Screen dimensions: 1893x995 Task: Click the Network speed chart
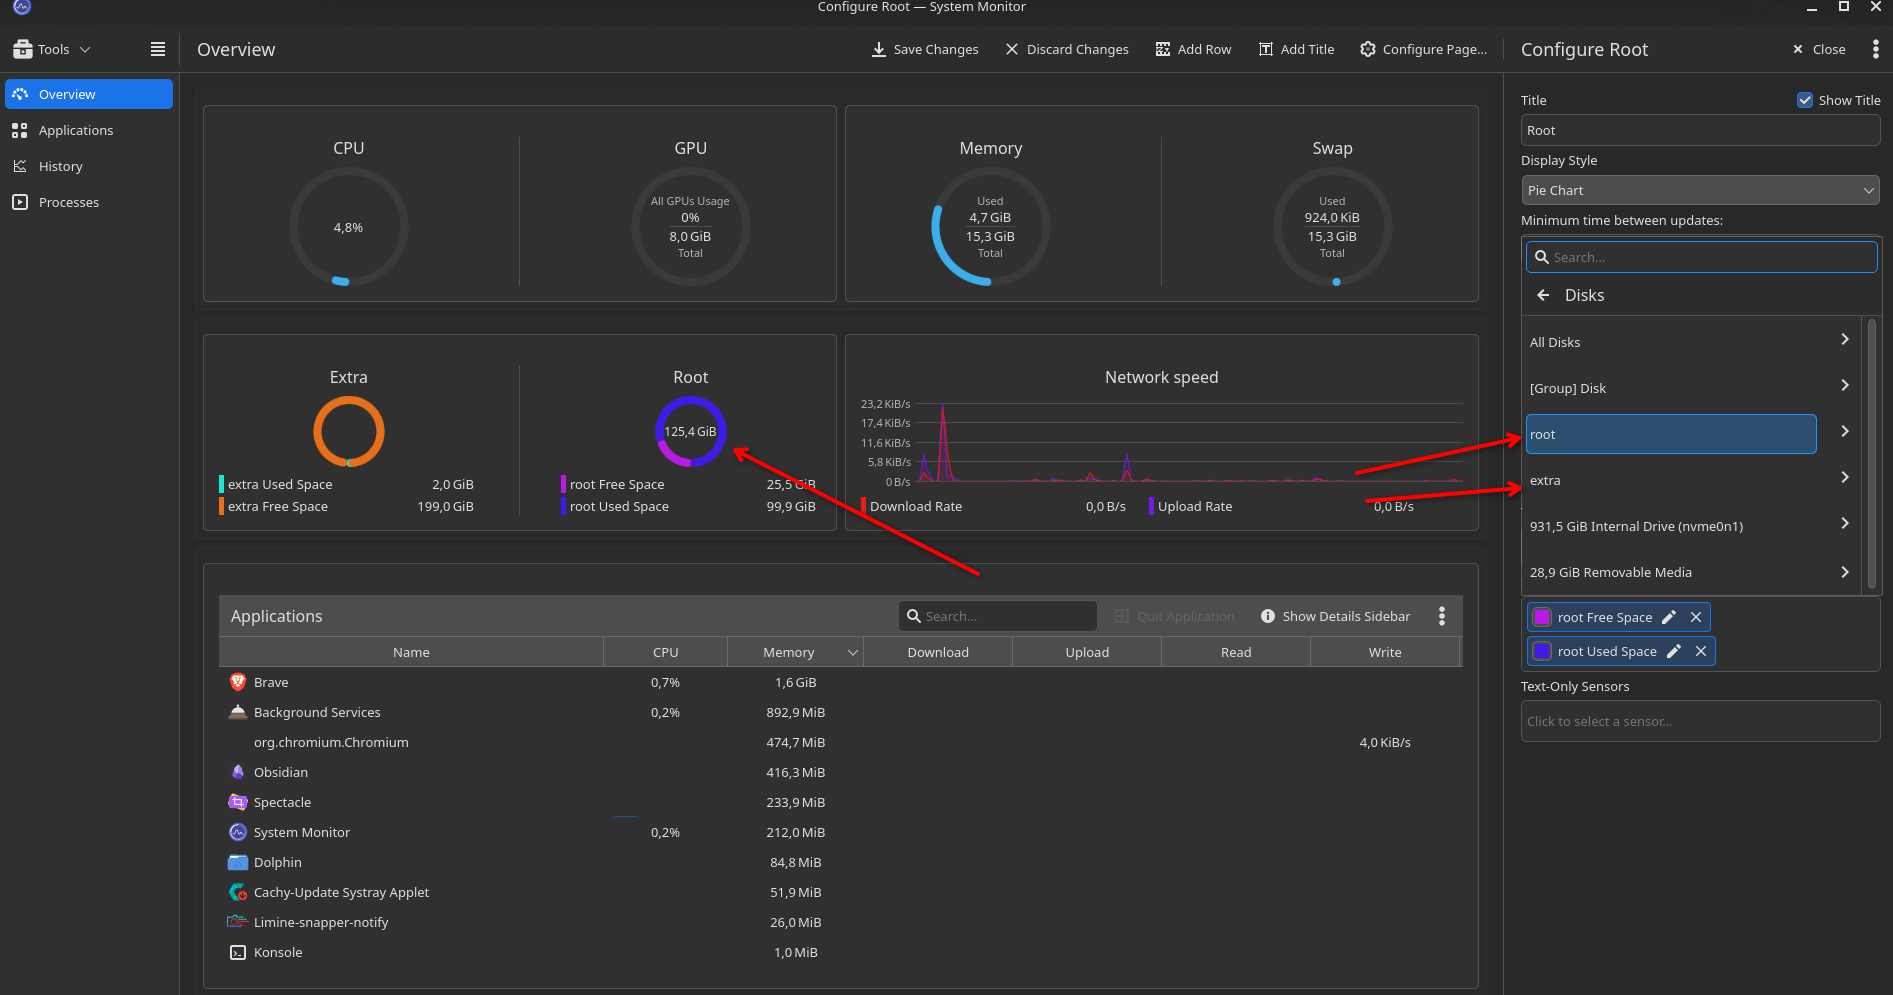[1161, 443]
